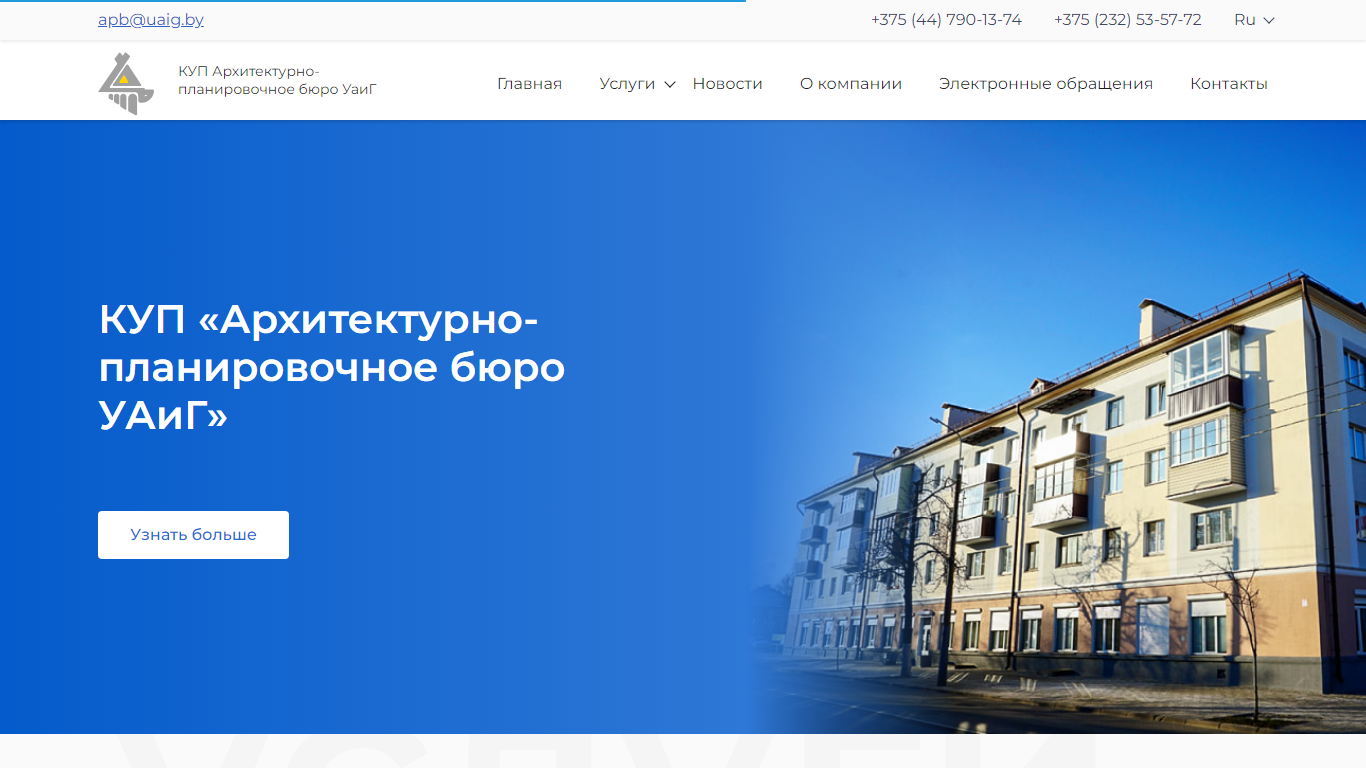The image size is (1366, 768).
Task: Open the apb@uaig.by email link
Action: coord(151,20)
